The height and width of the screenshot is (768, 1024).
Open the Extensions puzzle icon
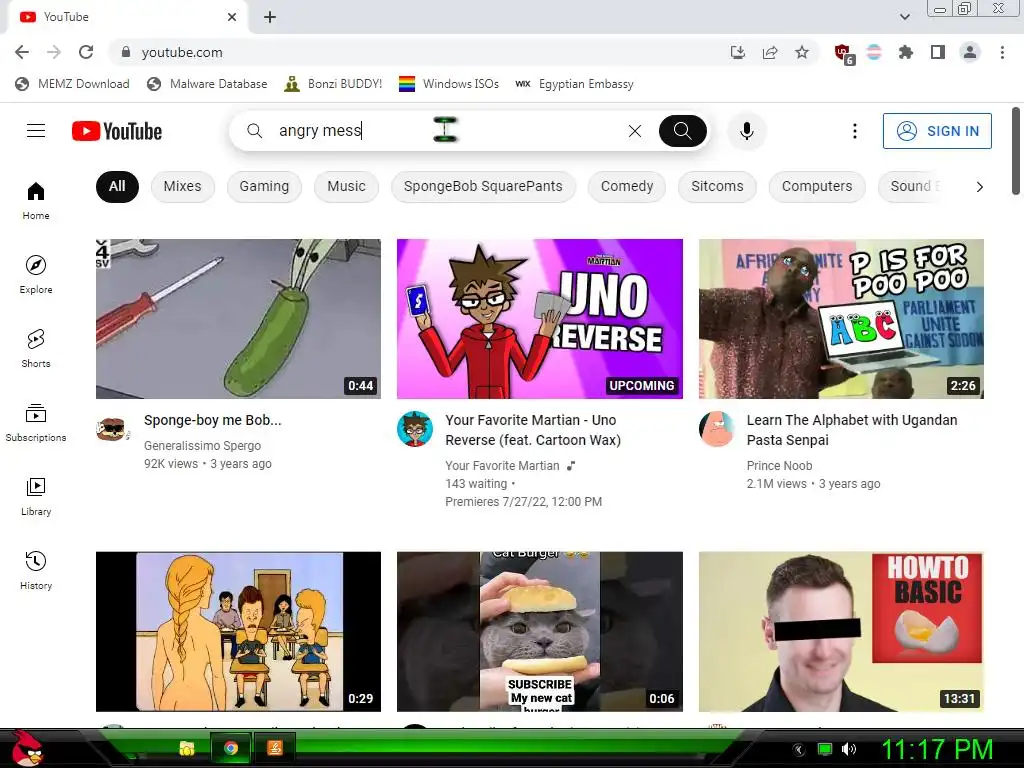coord(905,52)
